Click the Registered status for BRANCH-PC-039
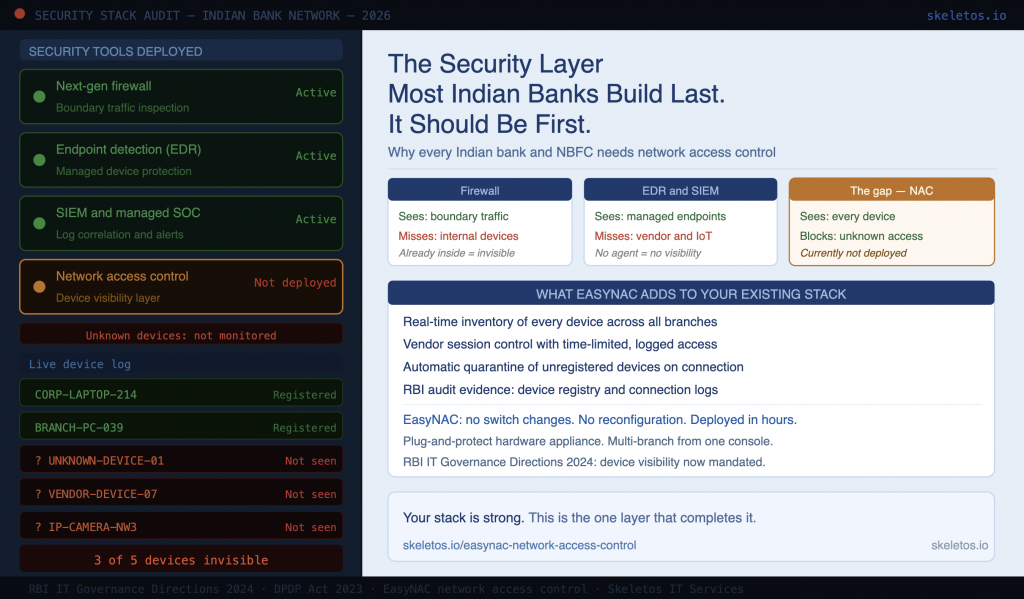1024x599 pixels. (304, 428)
